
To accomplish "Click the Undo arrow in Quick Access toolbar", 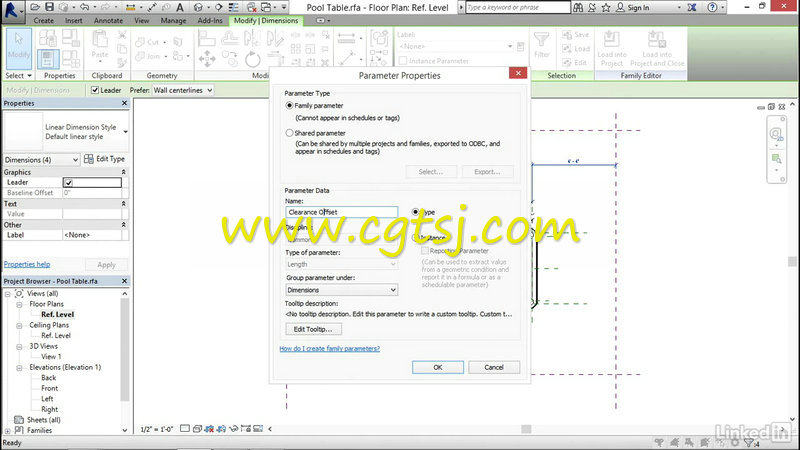I will pyautogui.click(x=85, y=7).
